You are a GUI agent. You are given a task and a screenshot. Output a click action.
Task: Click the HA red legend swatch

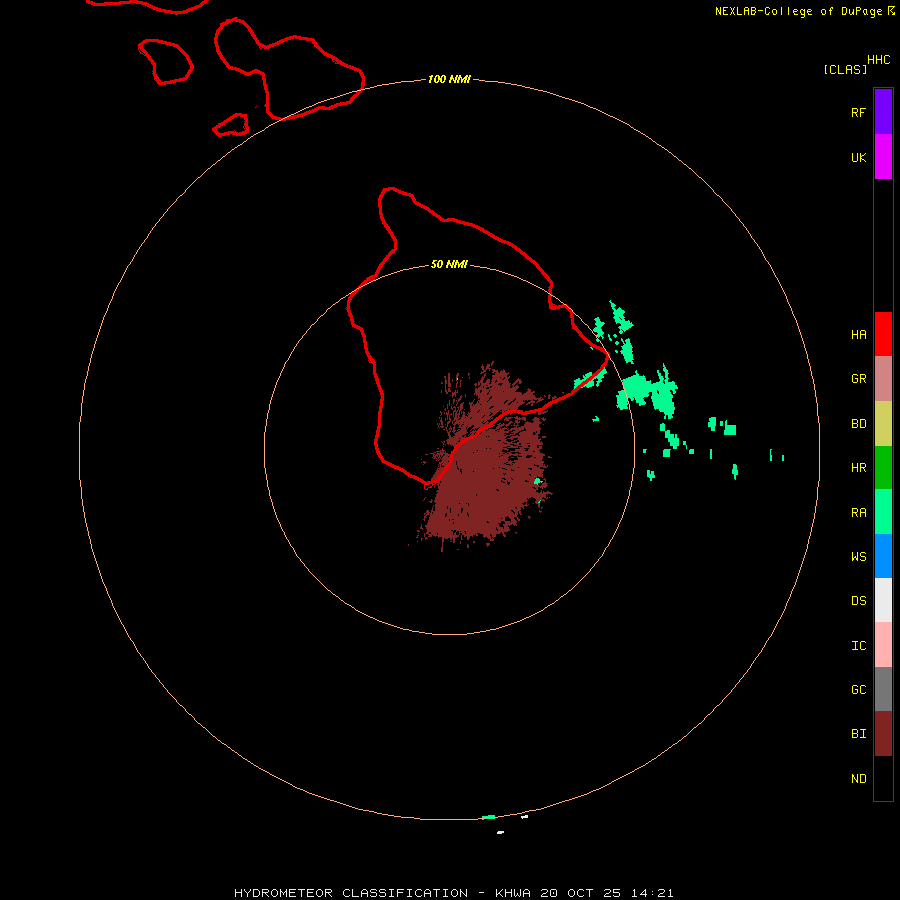(x=883, y=334)
